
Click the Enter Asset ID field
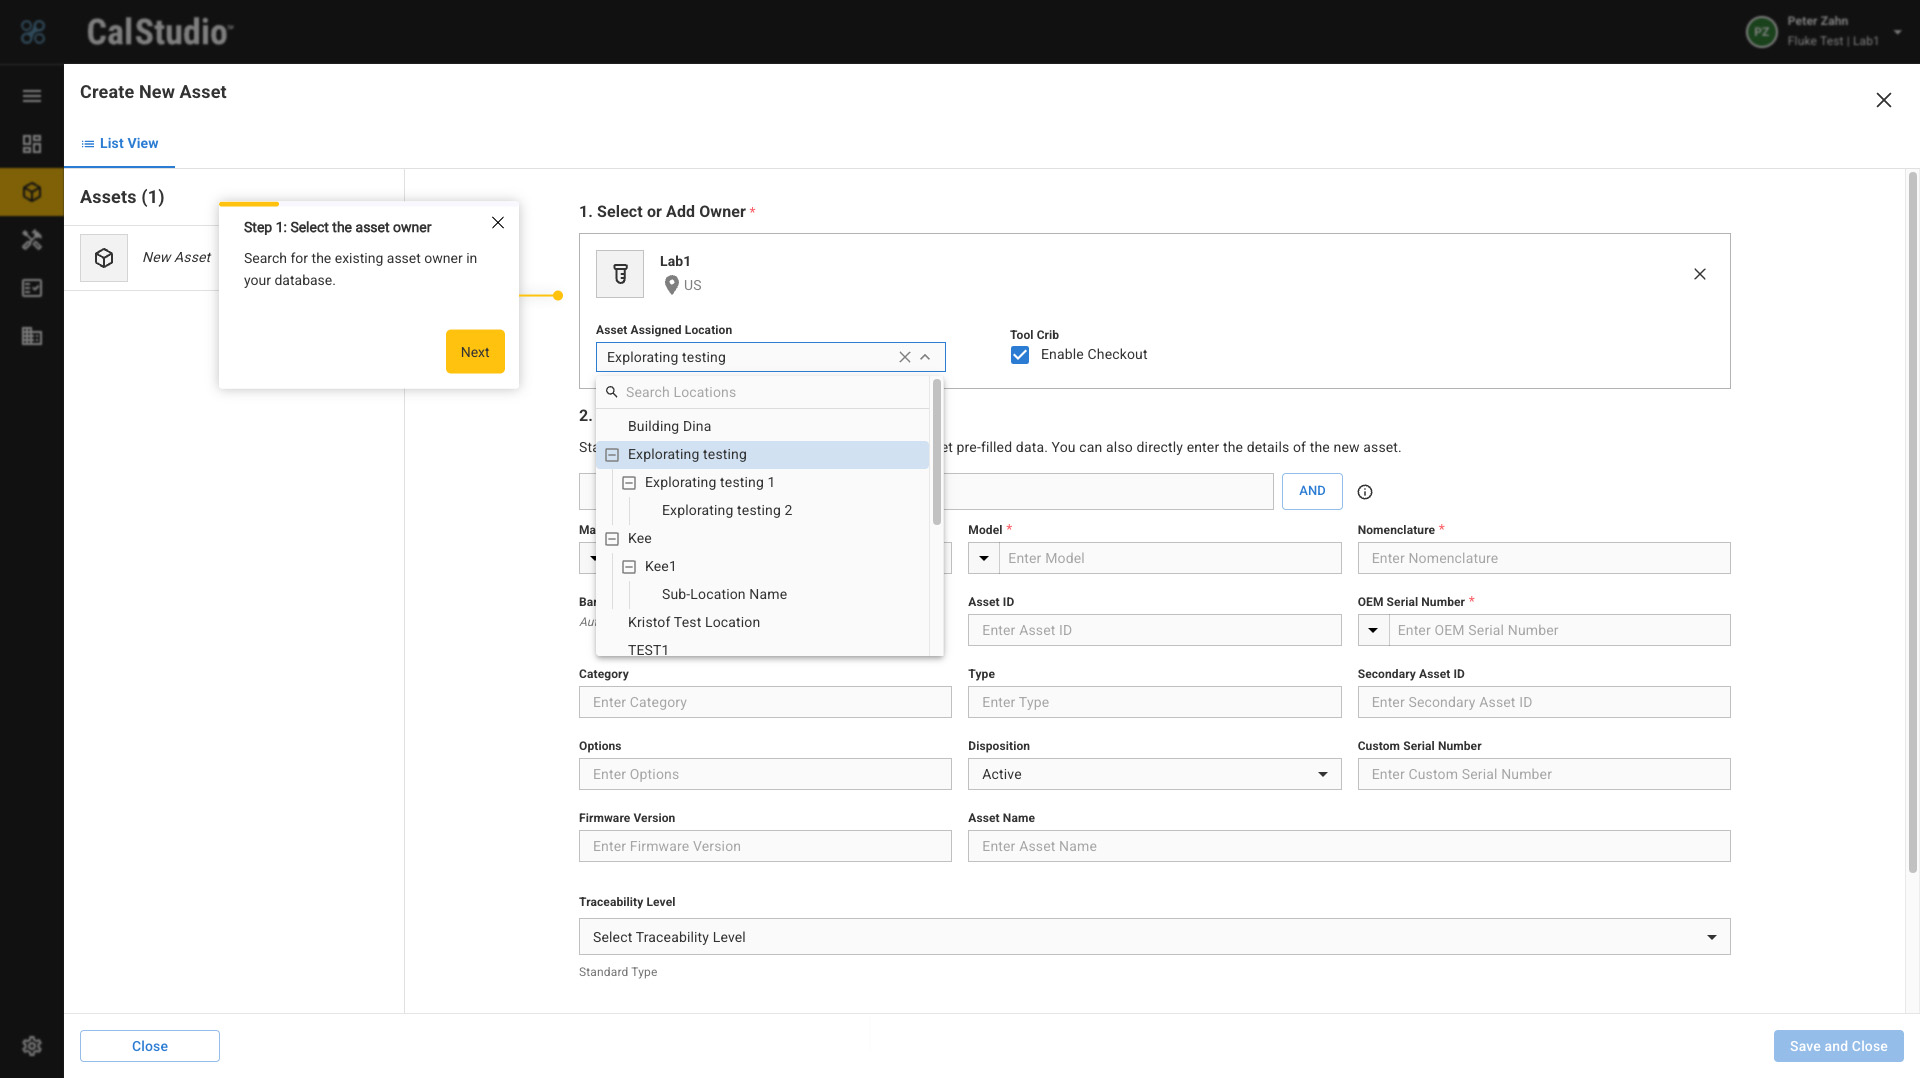click(x=1154, y=630)
